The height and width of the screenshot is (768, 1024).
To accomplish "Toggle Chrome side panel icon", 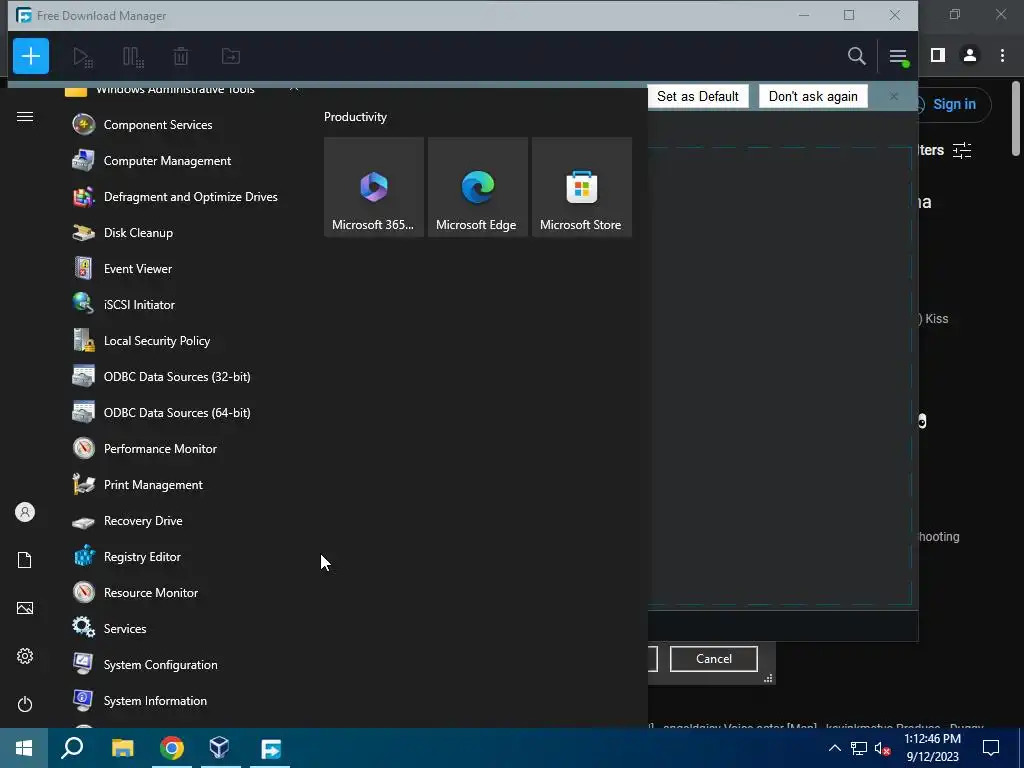I will (938, 56).
